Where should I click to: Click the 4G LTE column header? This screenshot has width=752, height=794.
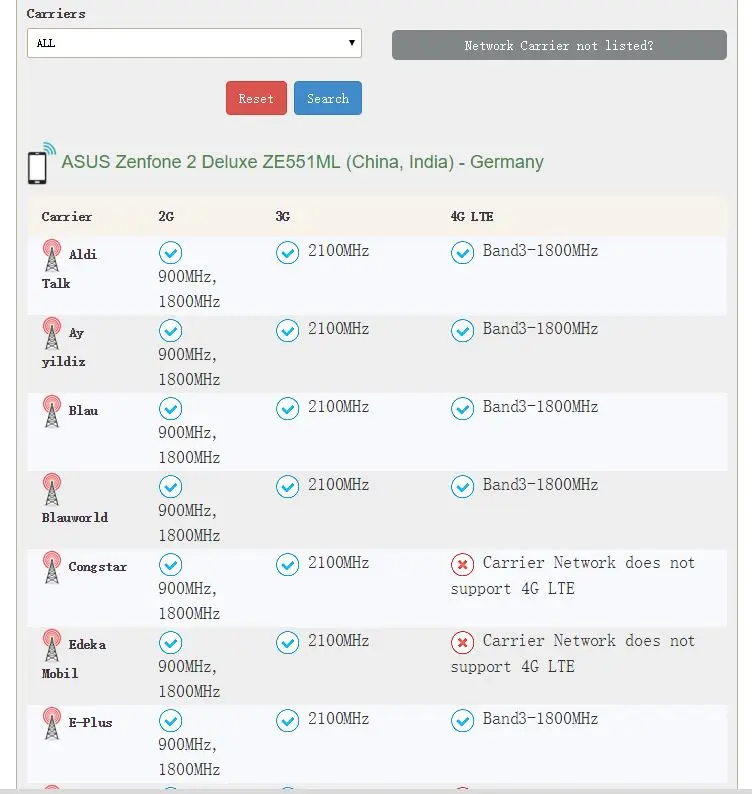(x=472, y=217)
